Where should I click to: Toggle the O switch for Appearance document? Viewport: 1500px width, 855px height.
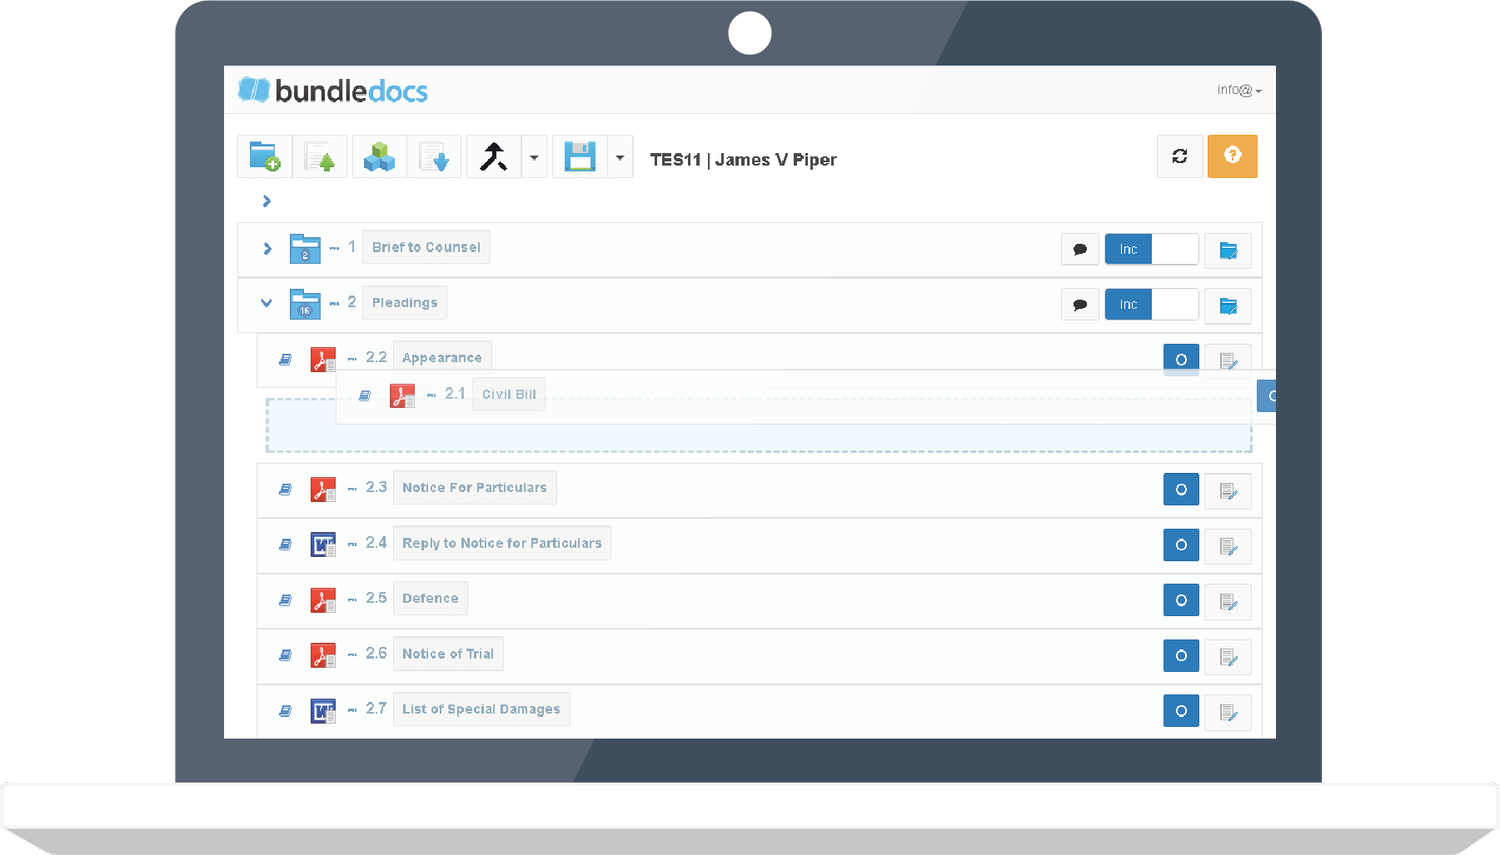[1181, 359]
